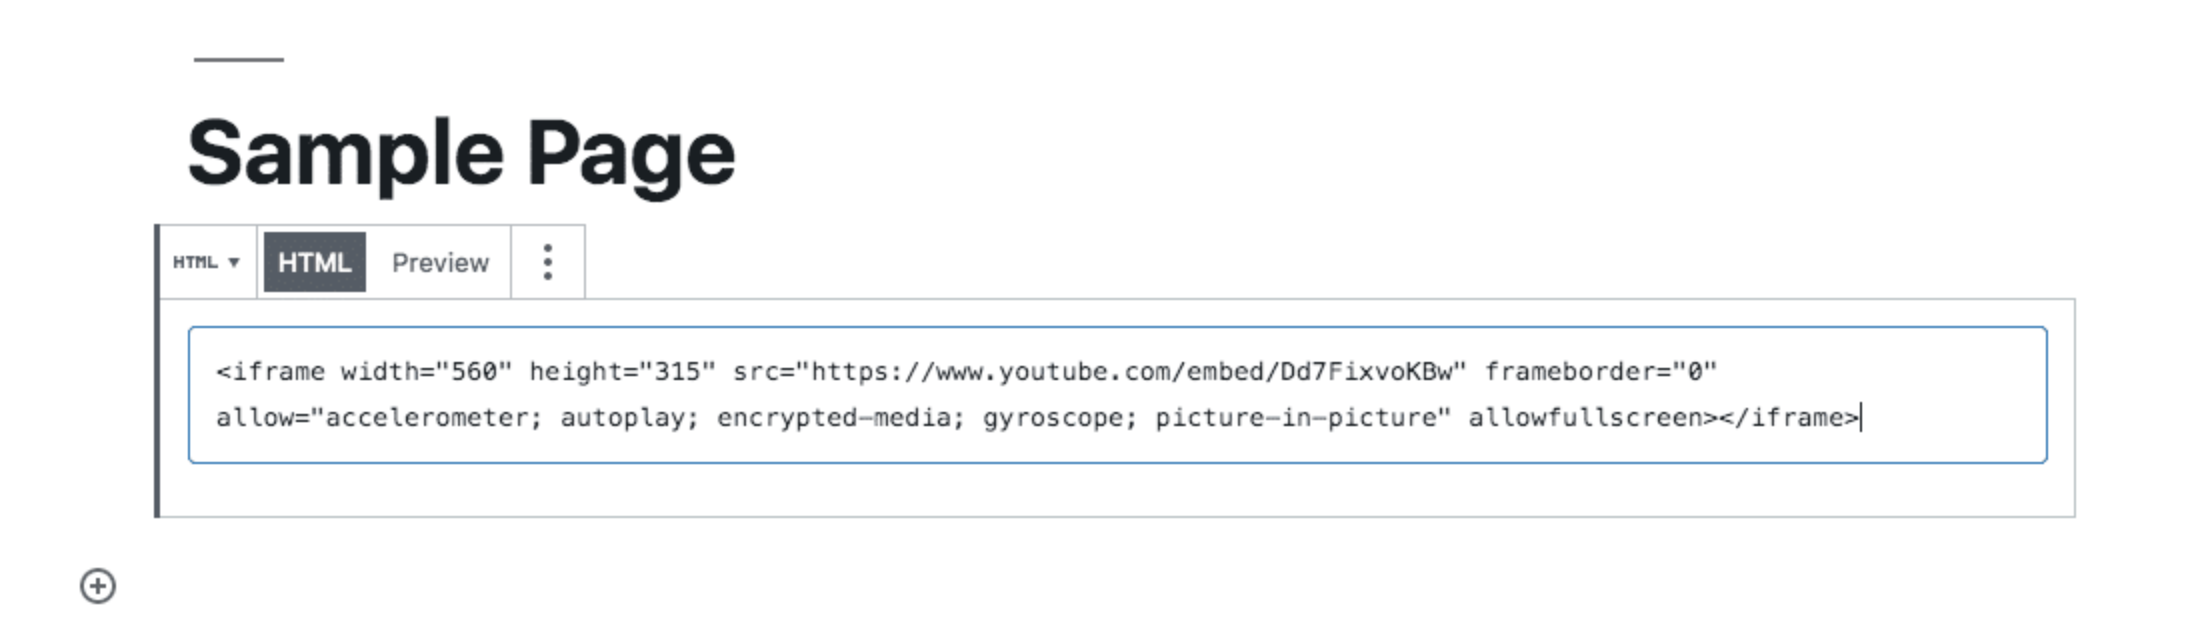
Task: Open the three-dot more options menu
Action: pyautogui.click(x=548, y=262)
